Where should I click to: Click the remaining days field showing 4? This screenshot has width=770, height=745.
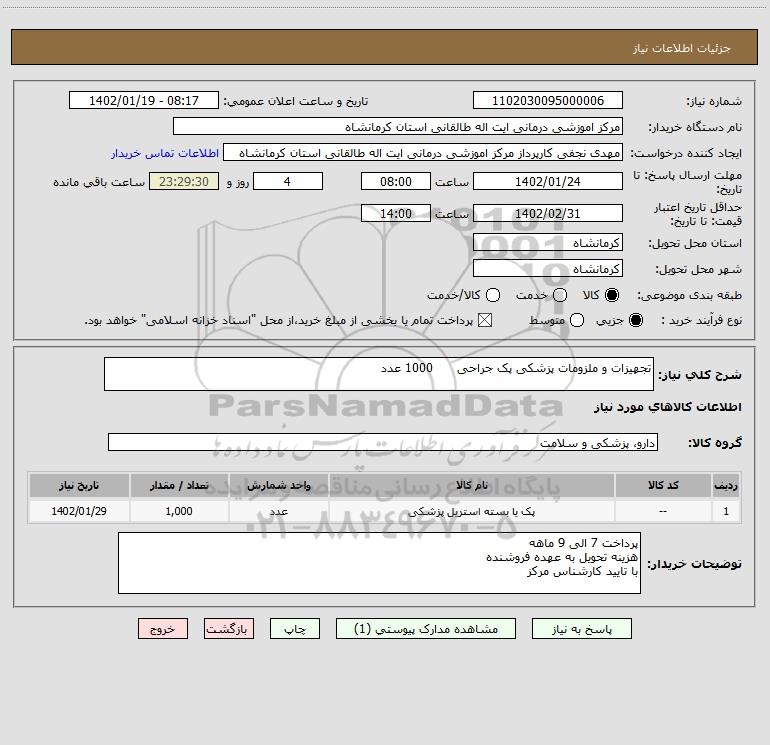pyautogui.click(x=288, y=181)
